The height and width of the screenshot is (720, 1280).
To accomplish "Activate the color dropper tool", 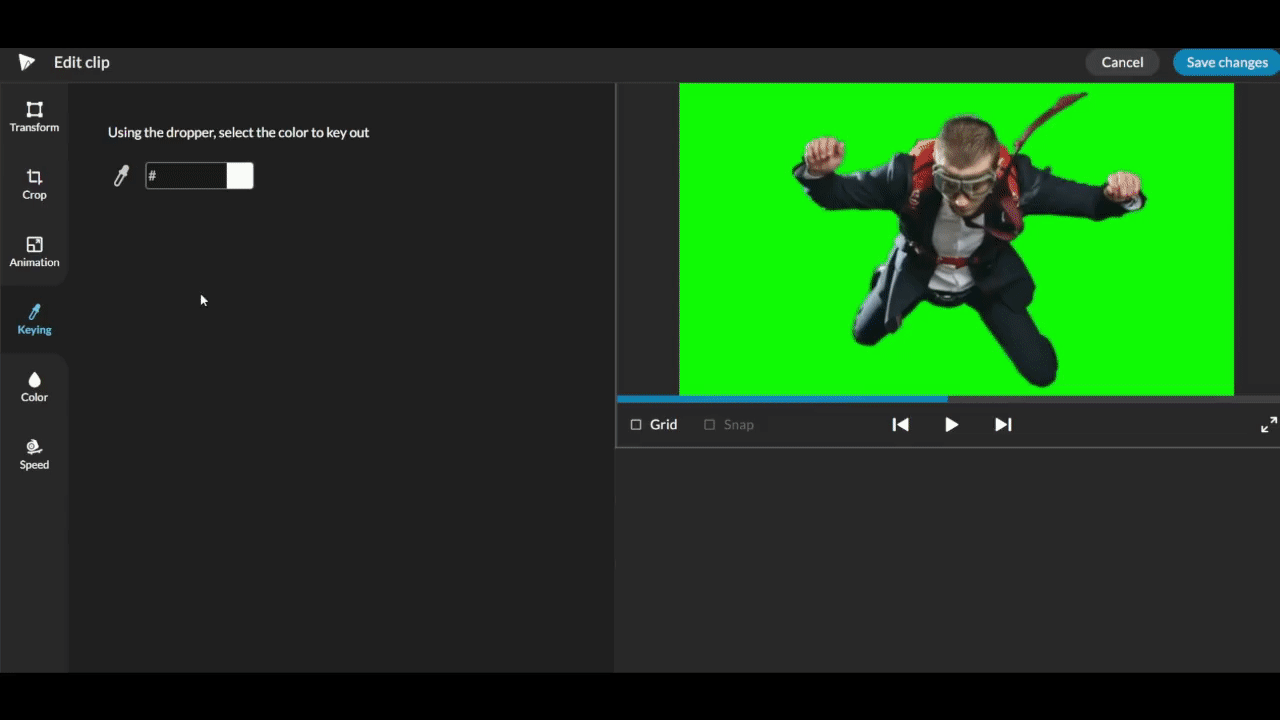I will 121,177.
